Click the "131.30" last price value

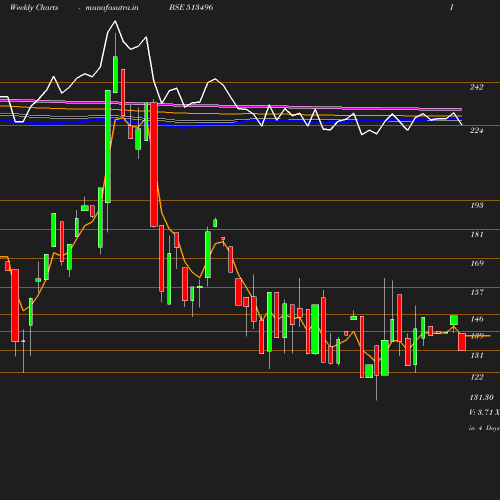[481, 397]
